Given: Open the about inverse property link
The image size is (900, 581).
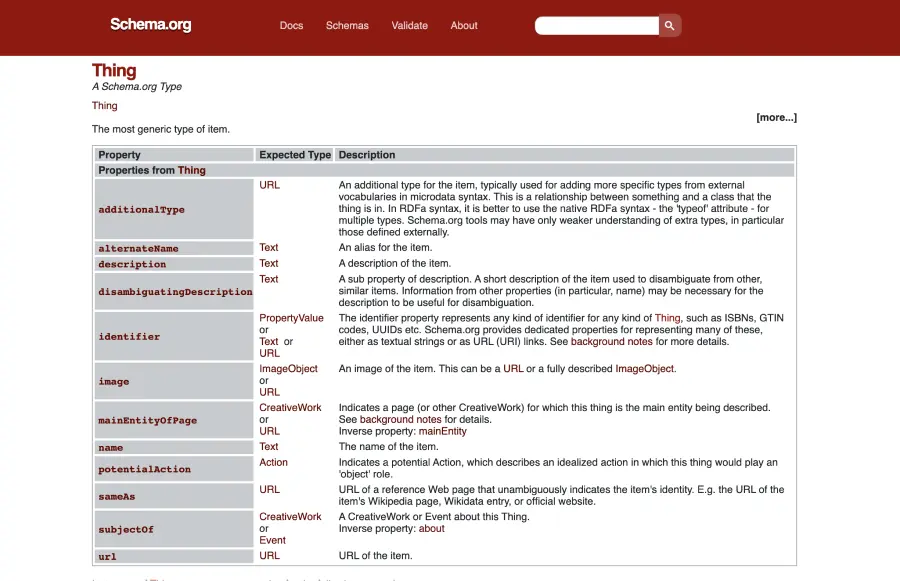Looking at the screenshot, I should [x=431, y=529].
